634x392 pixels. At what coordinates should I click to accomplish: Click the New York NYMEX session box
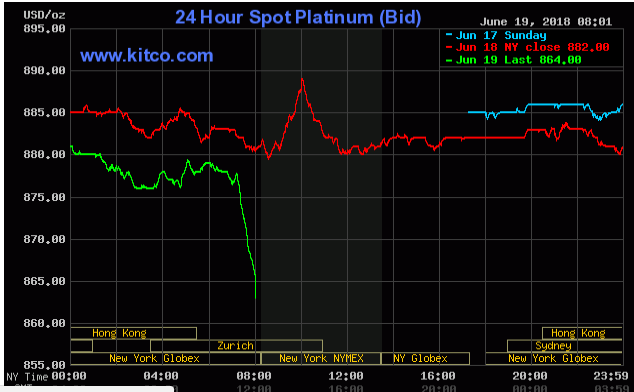(321, 358)
